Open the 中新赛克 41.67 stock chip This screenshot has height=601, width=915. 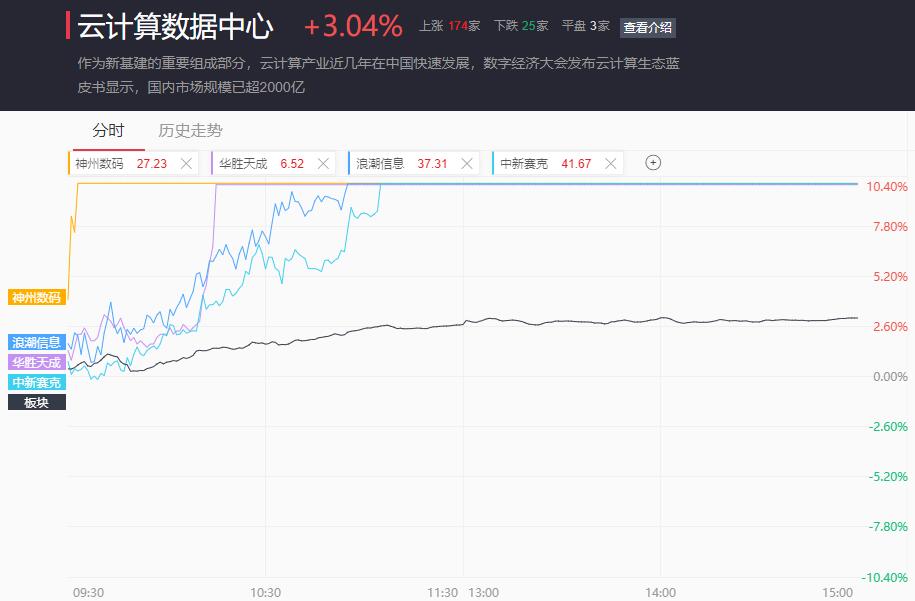click(x=558, y=163)
